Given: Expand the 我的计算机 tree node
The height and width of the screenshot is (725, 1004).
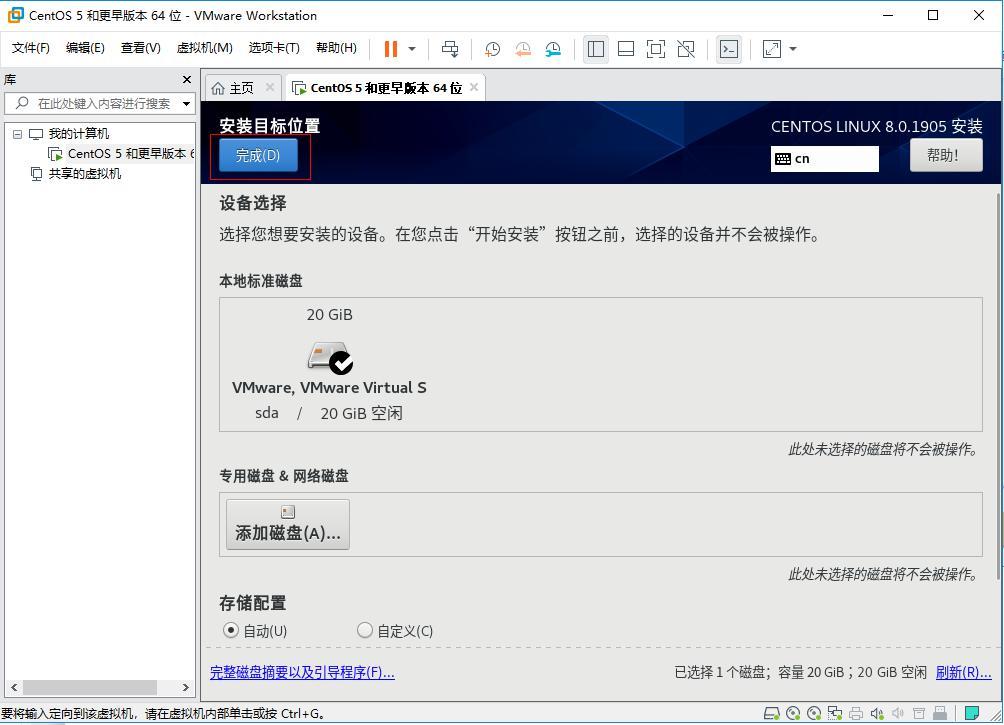Looking at the screenshot, I should point(16,133).
